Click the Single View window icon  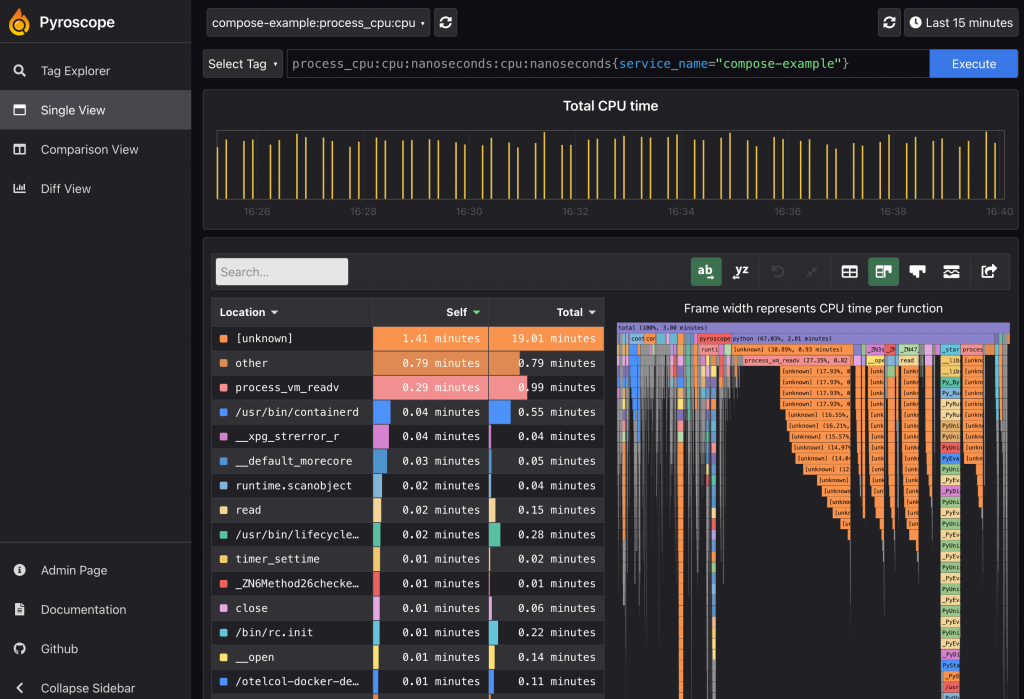pos(20,110)
